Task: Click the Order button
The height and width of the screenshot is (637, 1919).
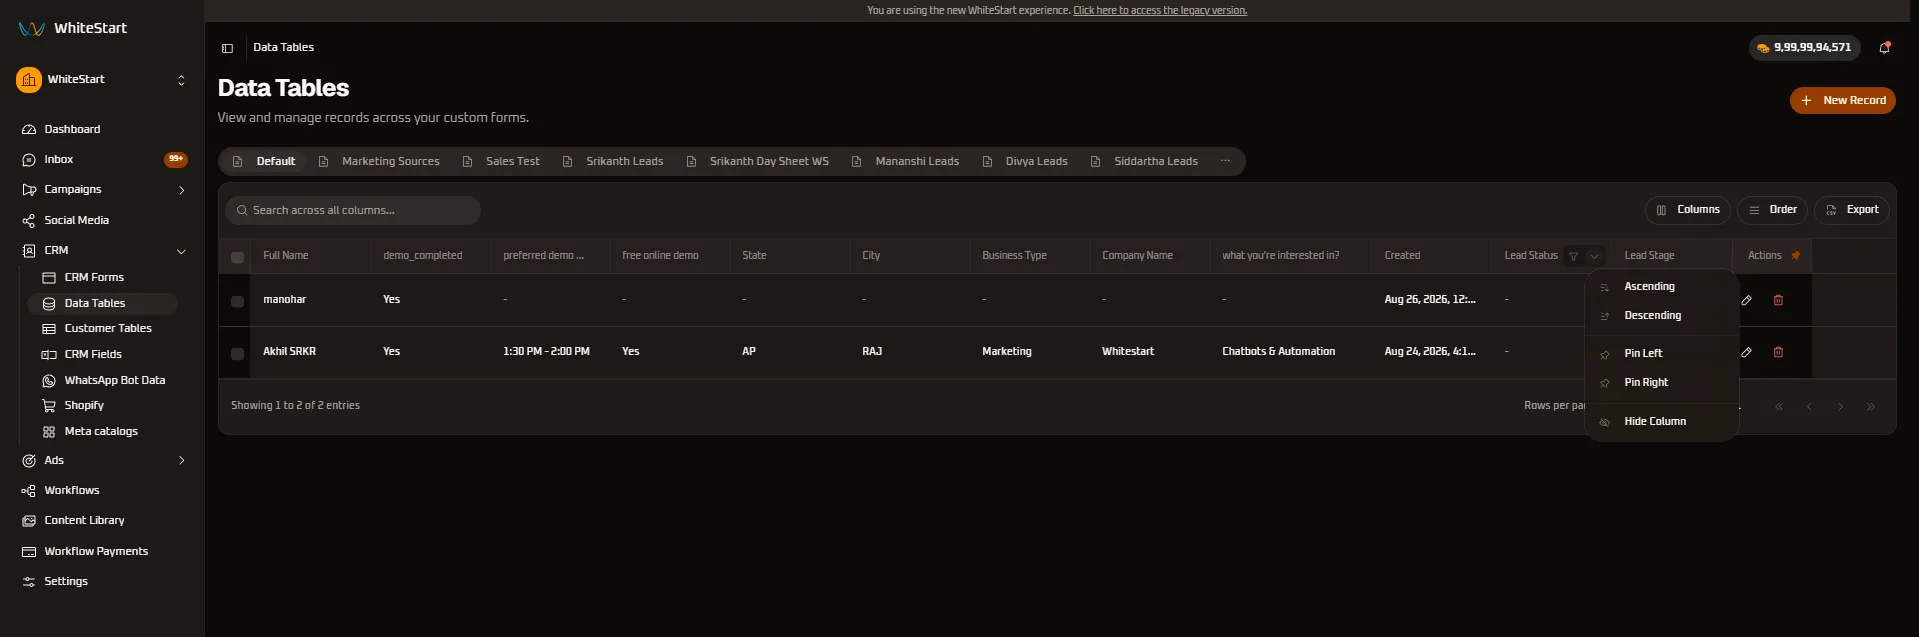Action: [x=1773, y=210]
